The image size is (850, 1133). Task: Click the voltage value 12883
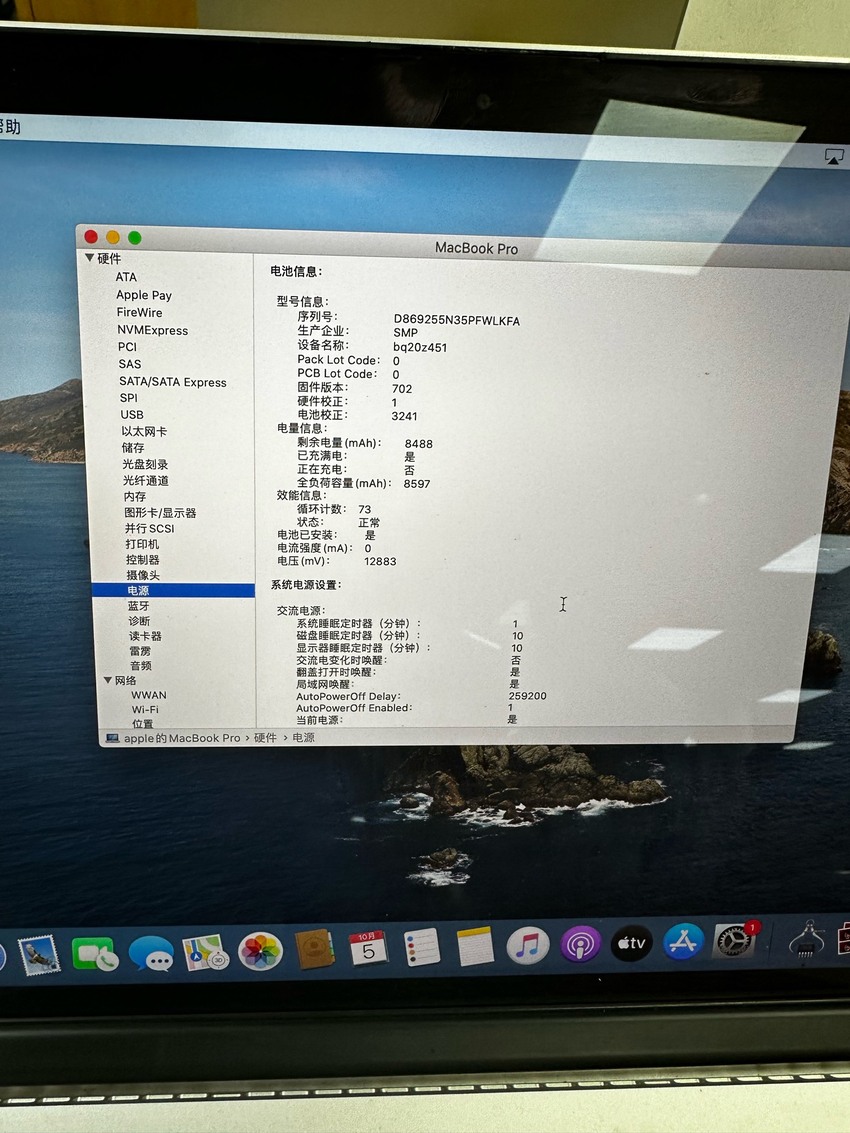[380, 561]
